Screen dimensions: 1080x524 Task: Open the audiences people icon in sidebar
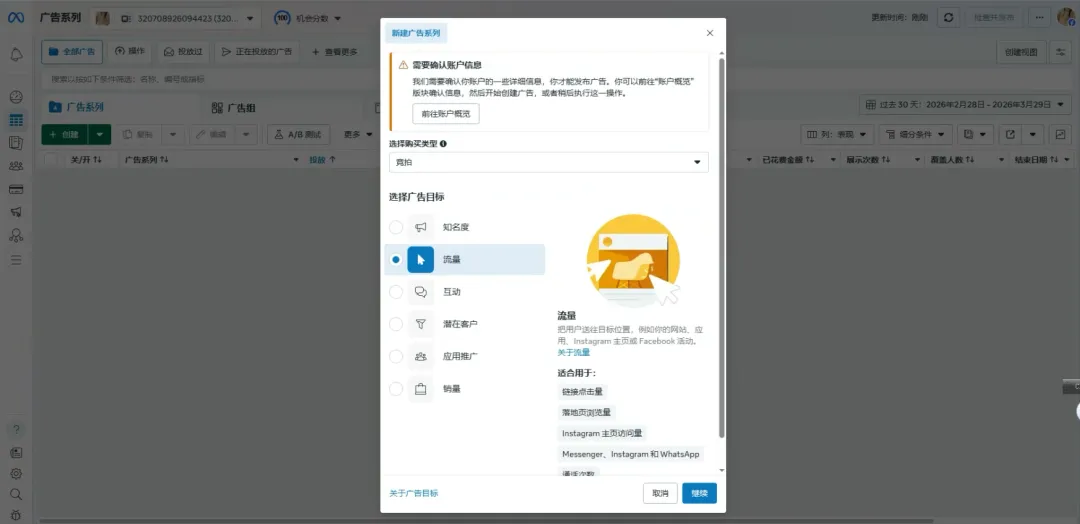(16, 166)
